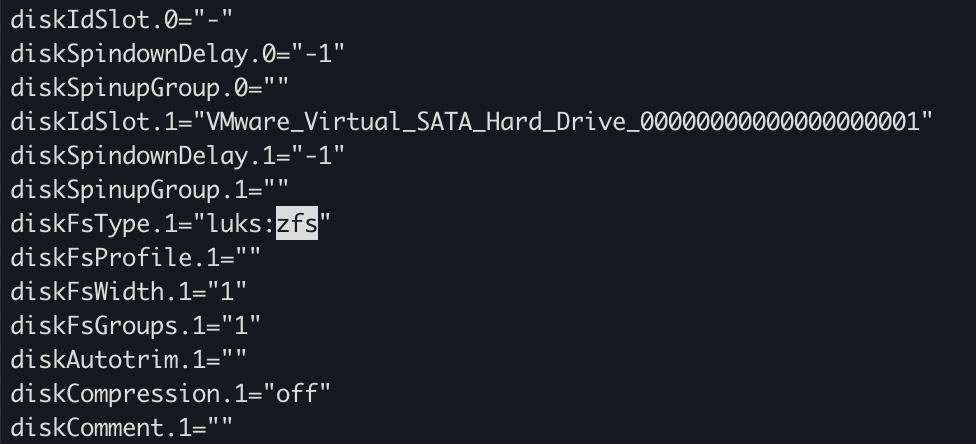Click the diskCompression.1 key name
Viewport: 976px width, 444px height.
(x=129, y=393)
